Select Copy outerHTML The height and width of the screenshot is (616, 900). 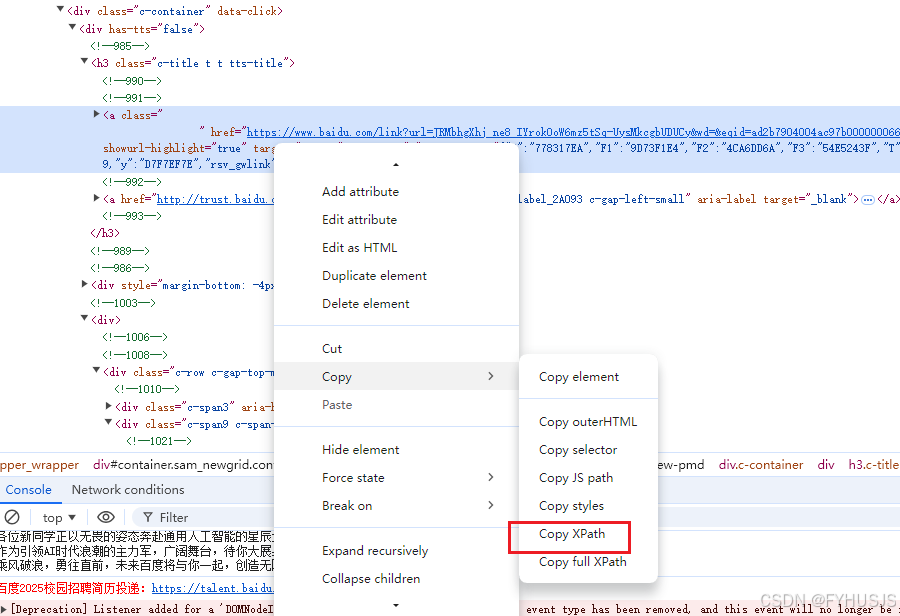(x=588, y=422)
